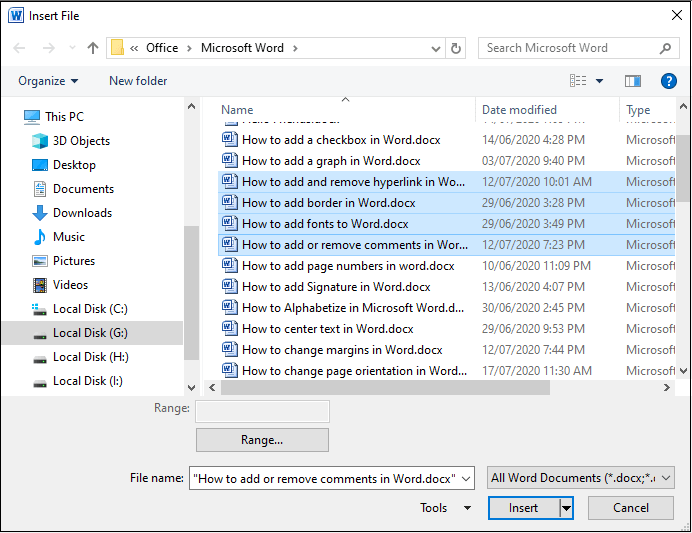Click the search magnifier icon
This screenshot has height=533, width=692.
[665, 48]
